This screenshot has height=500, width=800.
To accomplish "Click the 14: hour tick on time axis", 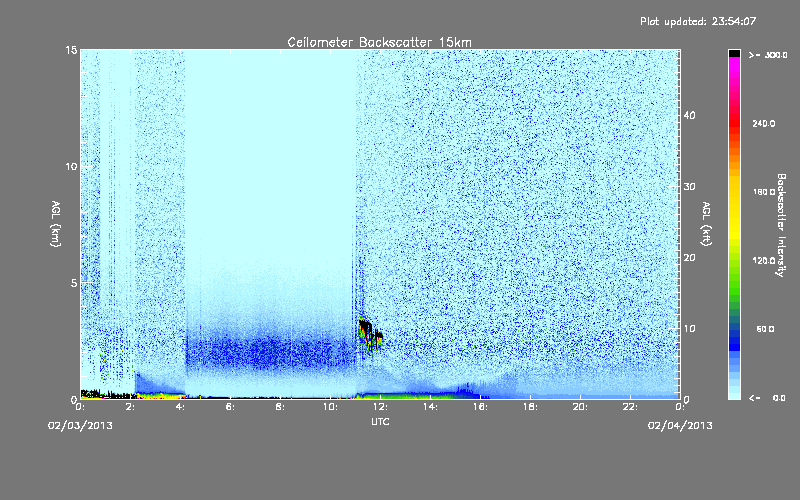I will [430, 407].
